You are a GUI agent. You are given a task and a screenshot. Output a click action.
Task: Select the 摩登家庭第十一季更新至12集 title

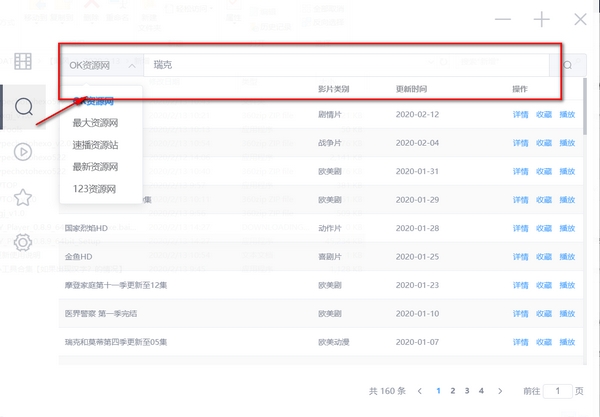pos(116,285)
